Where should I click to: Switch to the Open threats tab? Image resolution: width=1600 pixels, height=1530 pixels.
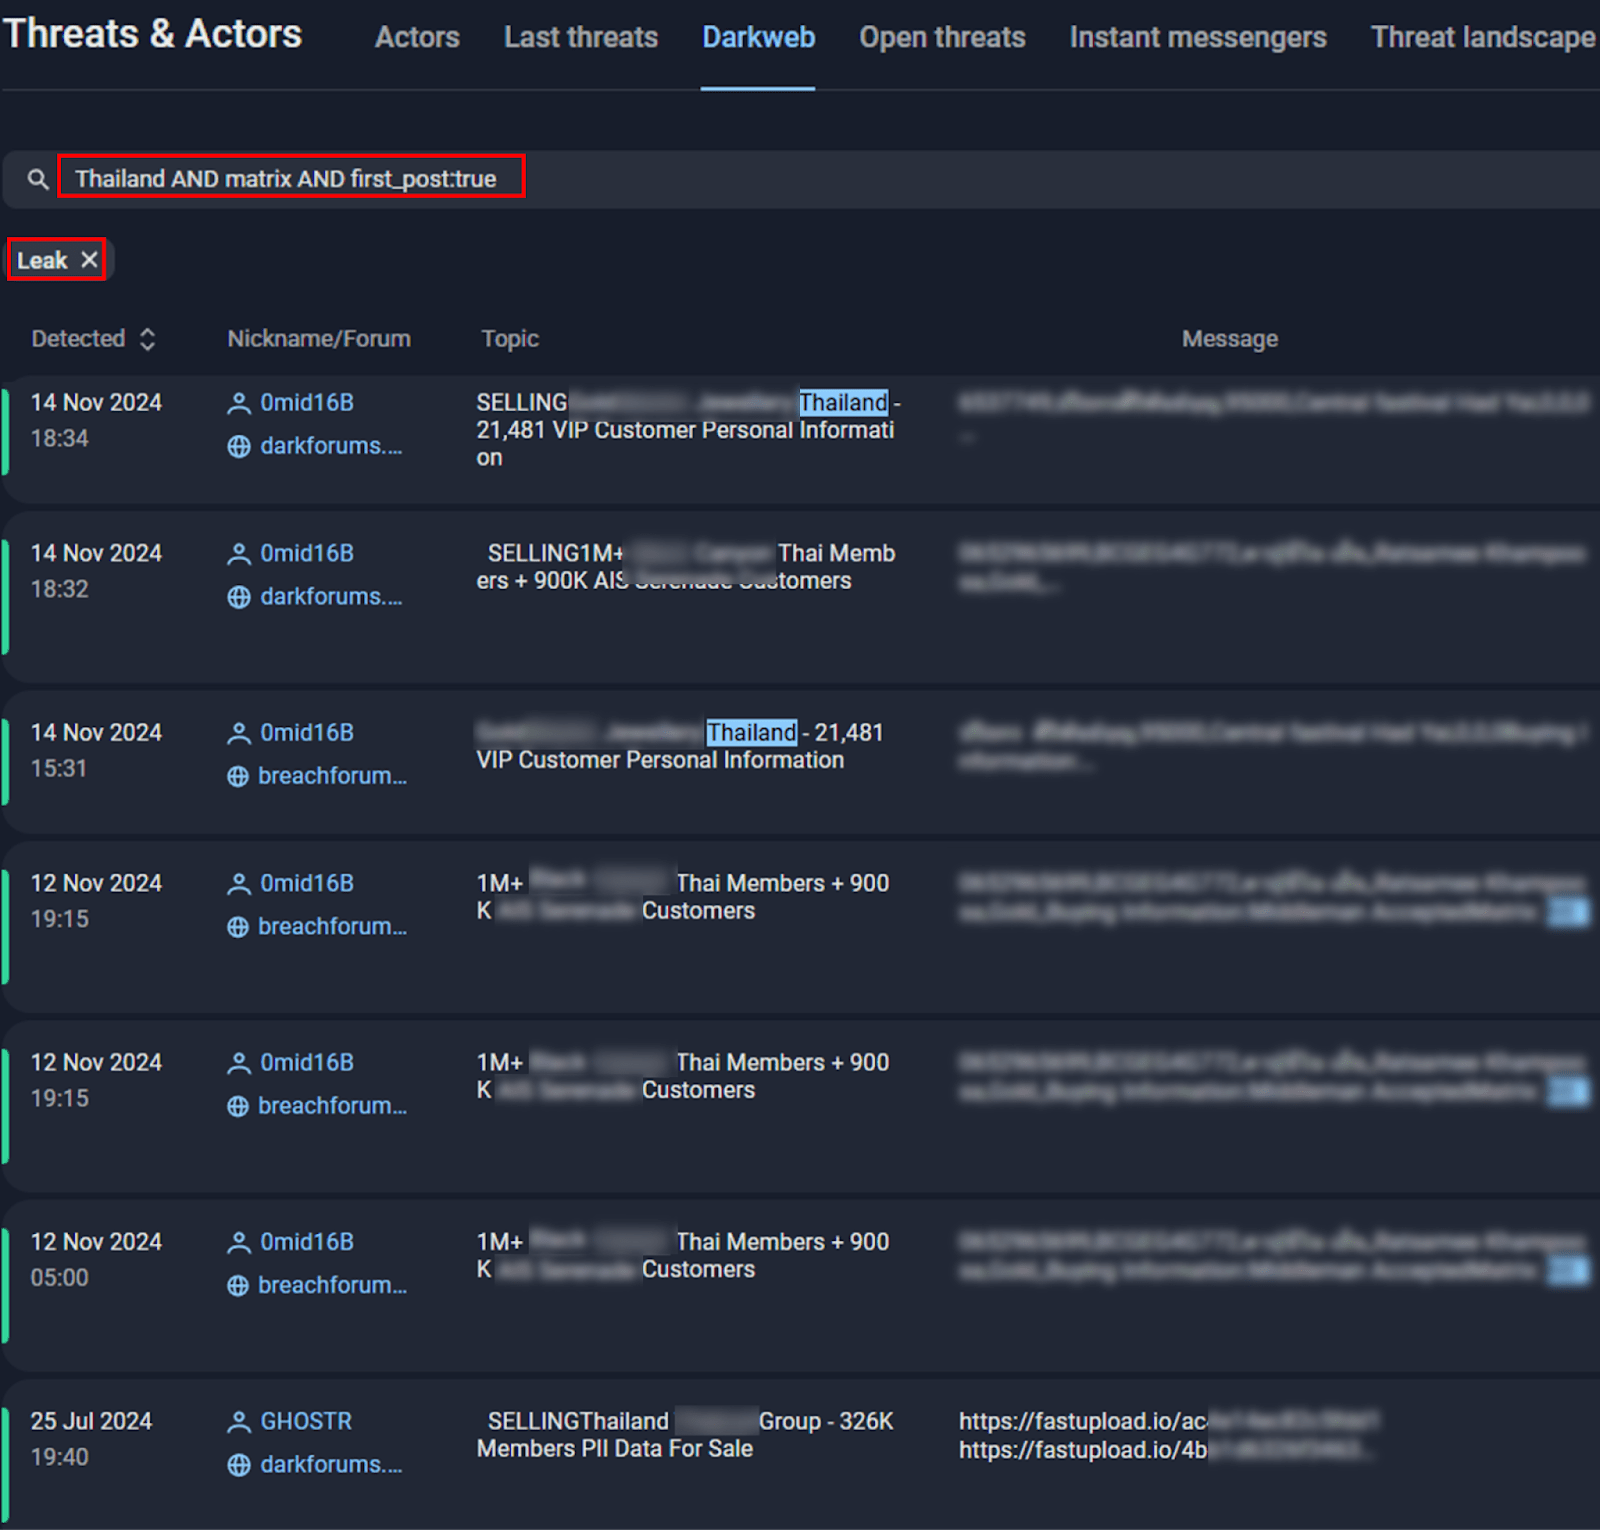941,37
